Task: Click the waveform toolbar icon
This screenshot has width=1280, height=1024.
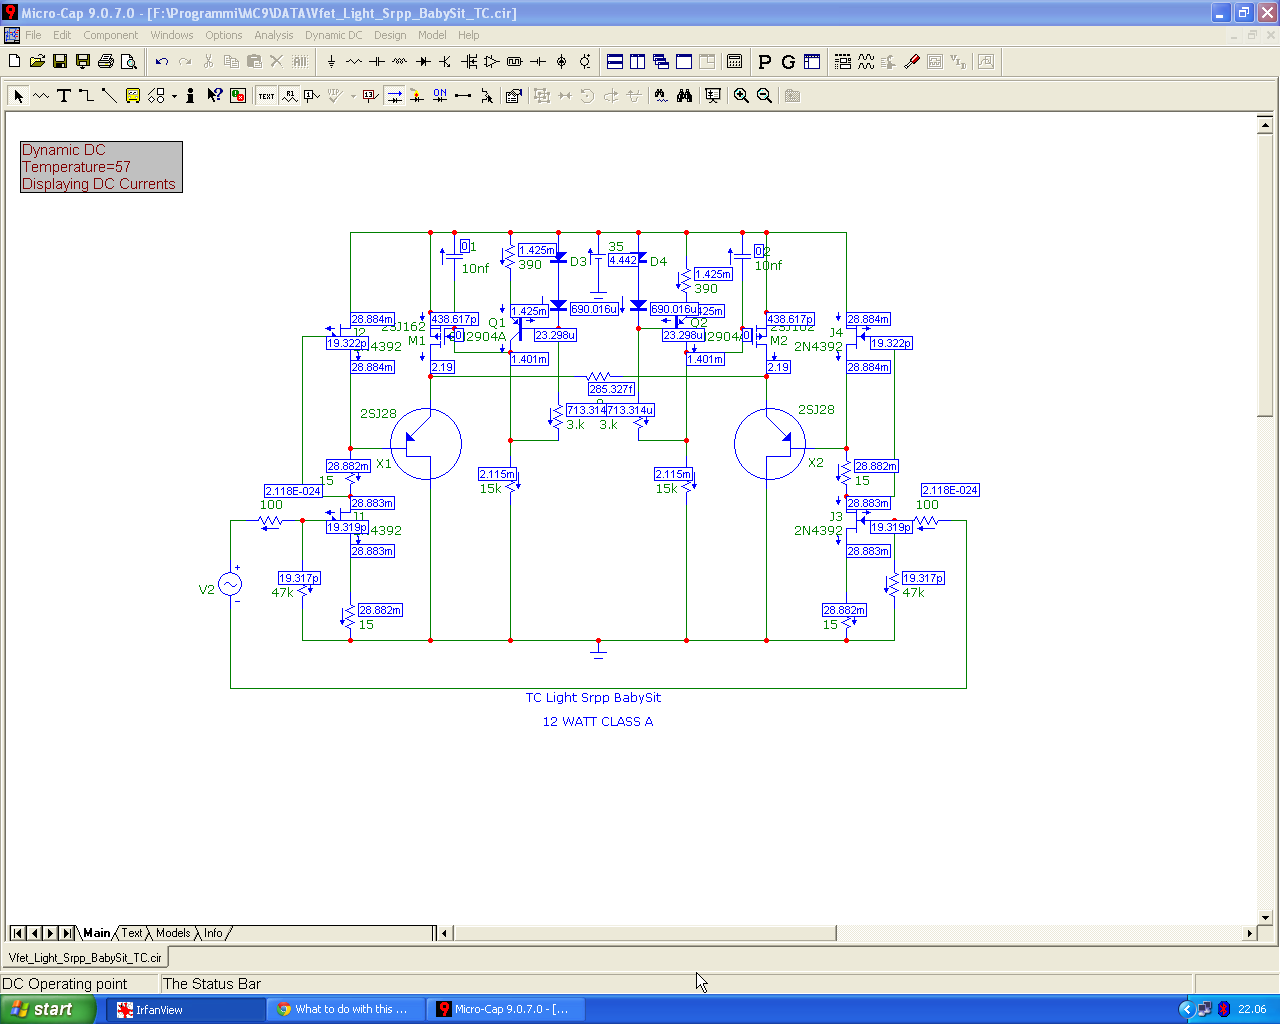Action: click(x=866, y=62)
